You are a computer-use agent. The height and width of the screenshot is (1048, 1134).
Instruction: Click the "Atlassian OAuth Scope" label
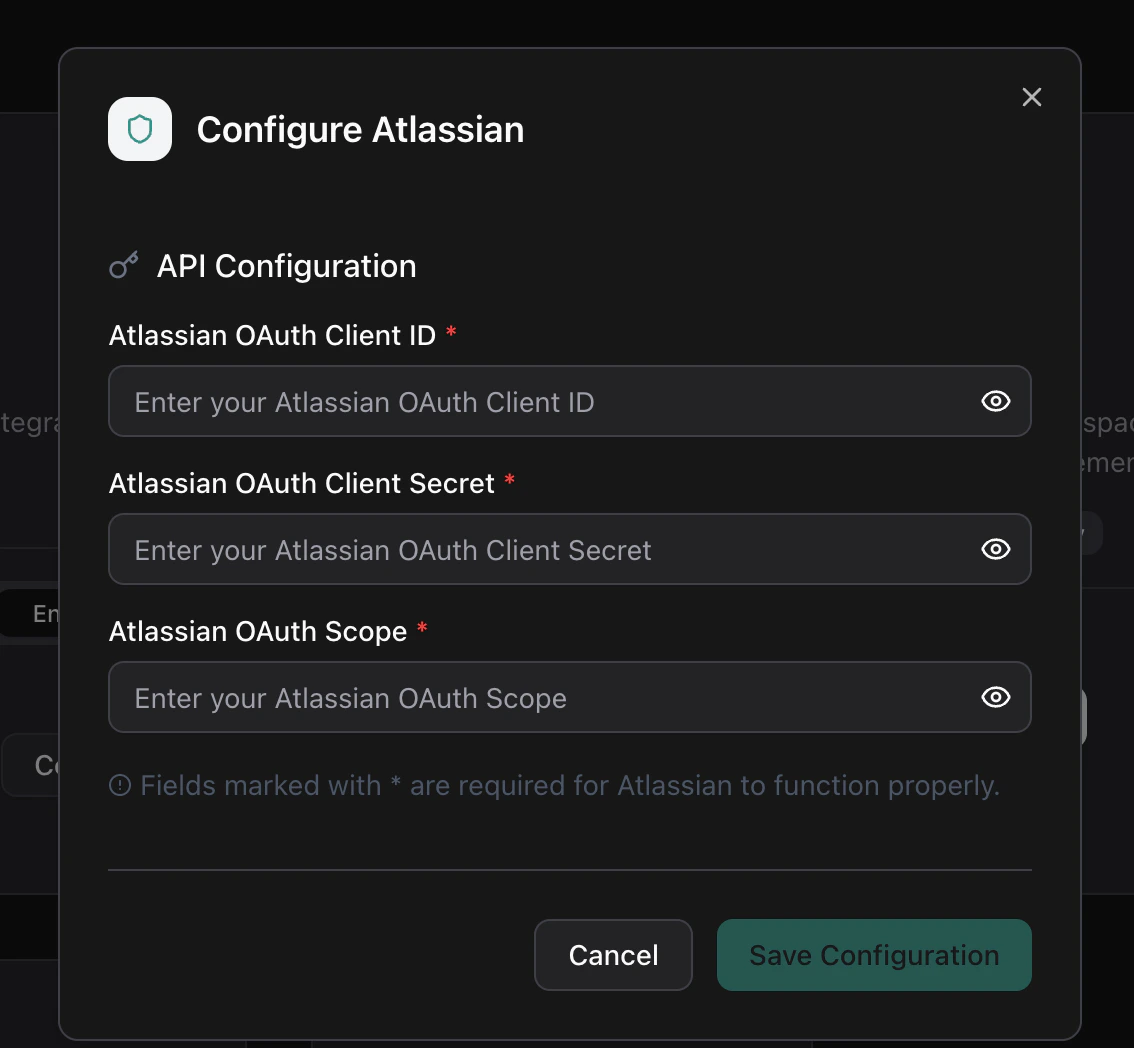tap(258, 631)
